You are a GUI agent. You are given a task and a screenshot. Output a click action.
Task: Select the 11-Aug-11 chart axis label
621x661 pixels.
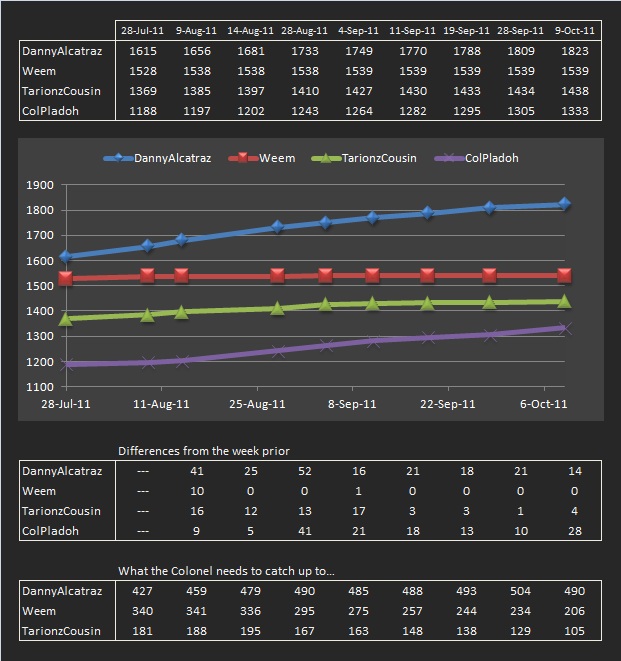click(x=161, y=404)
